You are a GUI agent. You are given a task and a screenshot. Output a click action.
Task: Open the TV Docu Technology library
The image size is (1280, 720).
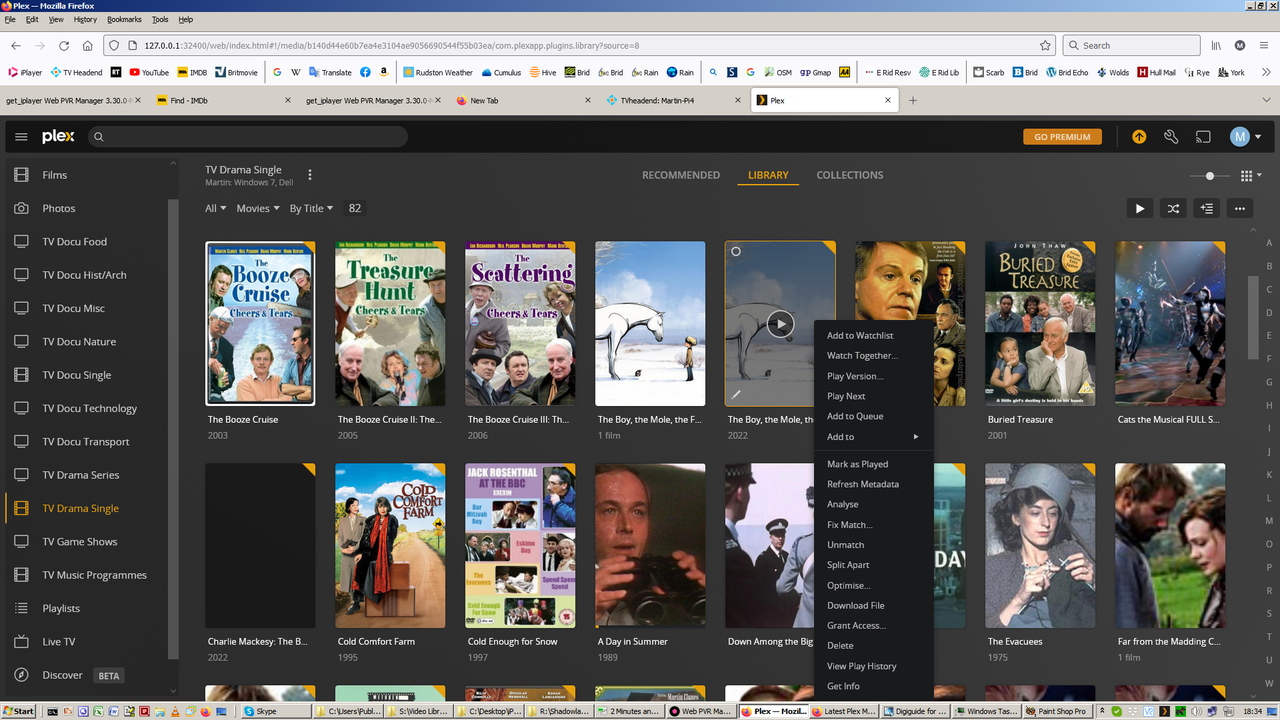[x=90, y=408]
